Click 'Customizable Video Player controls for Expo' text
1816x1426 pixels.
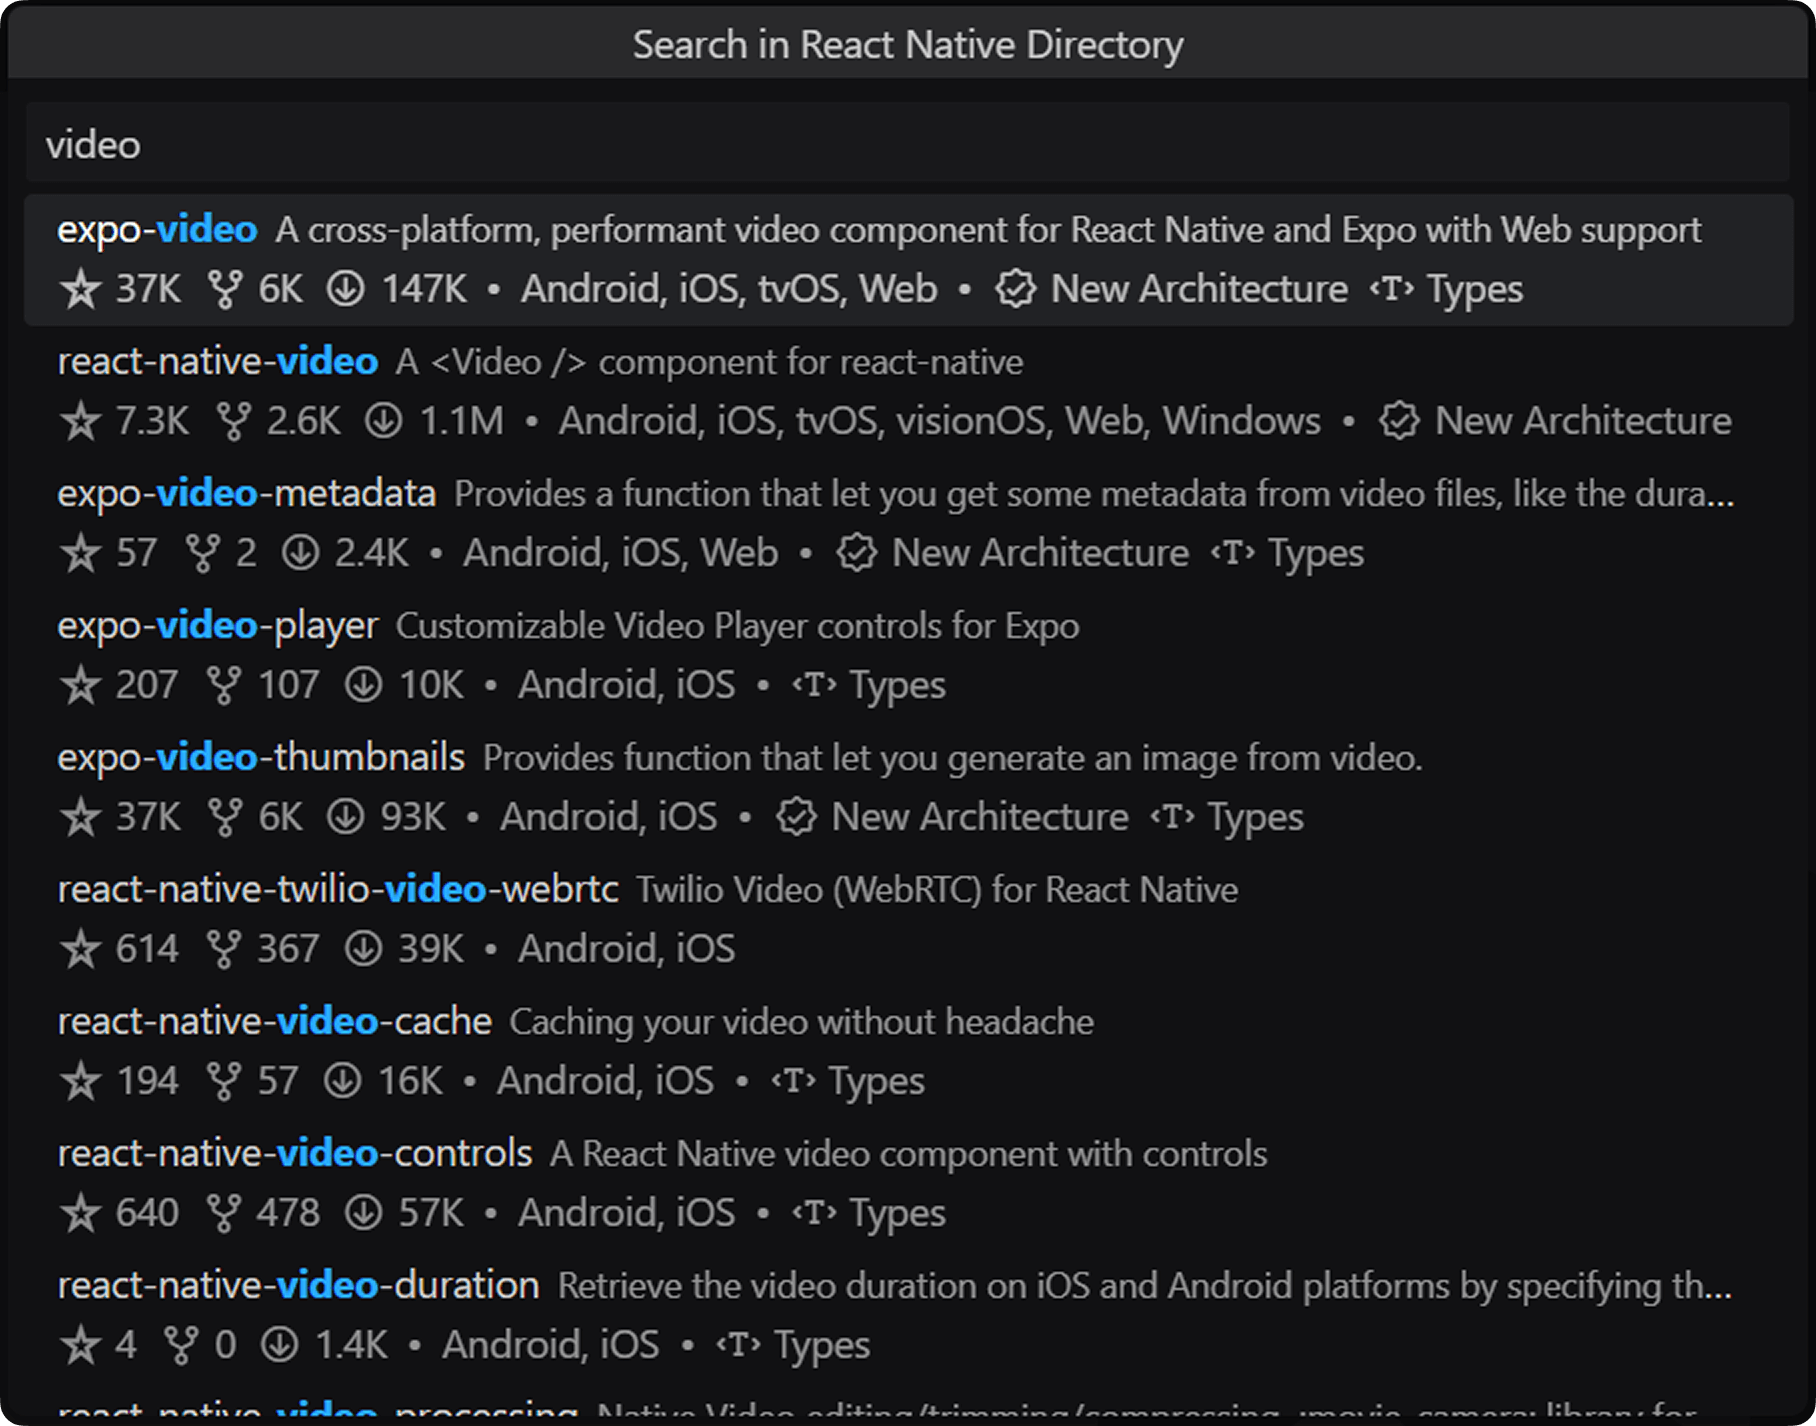(738, 626)
